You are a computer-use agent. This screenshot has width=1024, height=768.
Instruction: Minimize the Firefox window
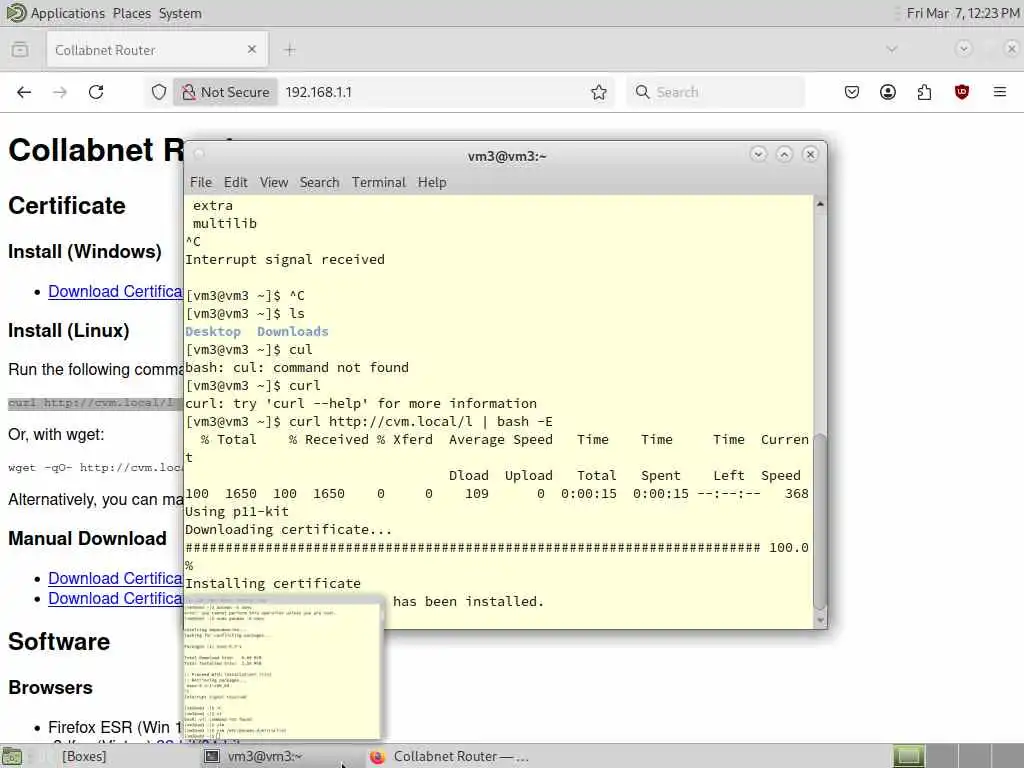(963, 49)
